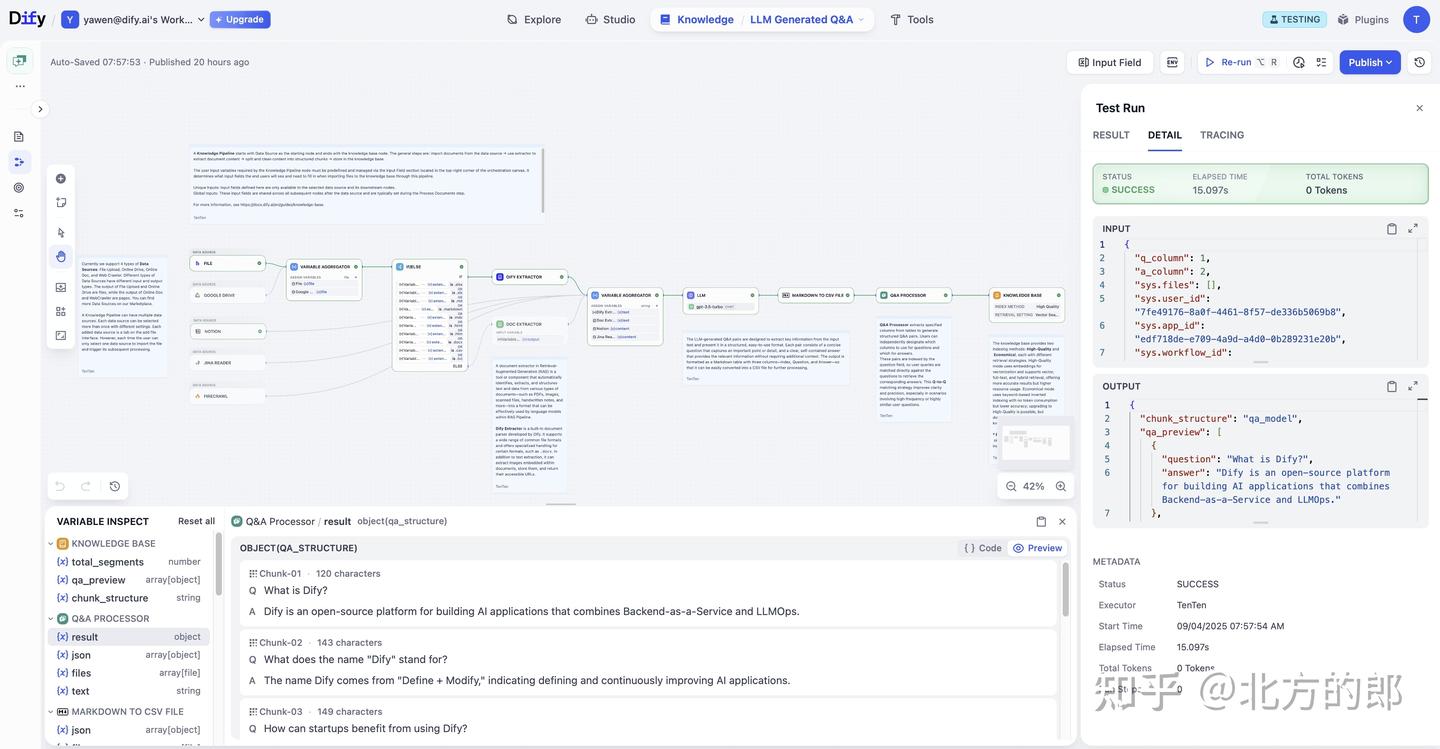Expand the OUTPUT code block to full view
This screenshot has width=1440, height=749.
(1413, 386)
